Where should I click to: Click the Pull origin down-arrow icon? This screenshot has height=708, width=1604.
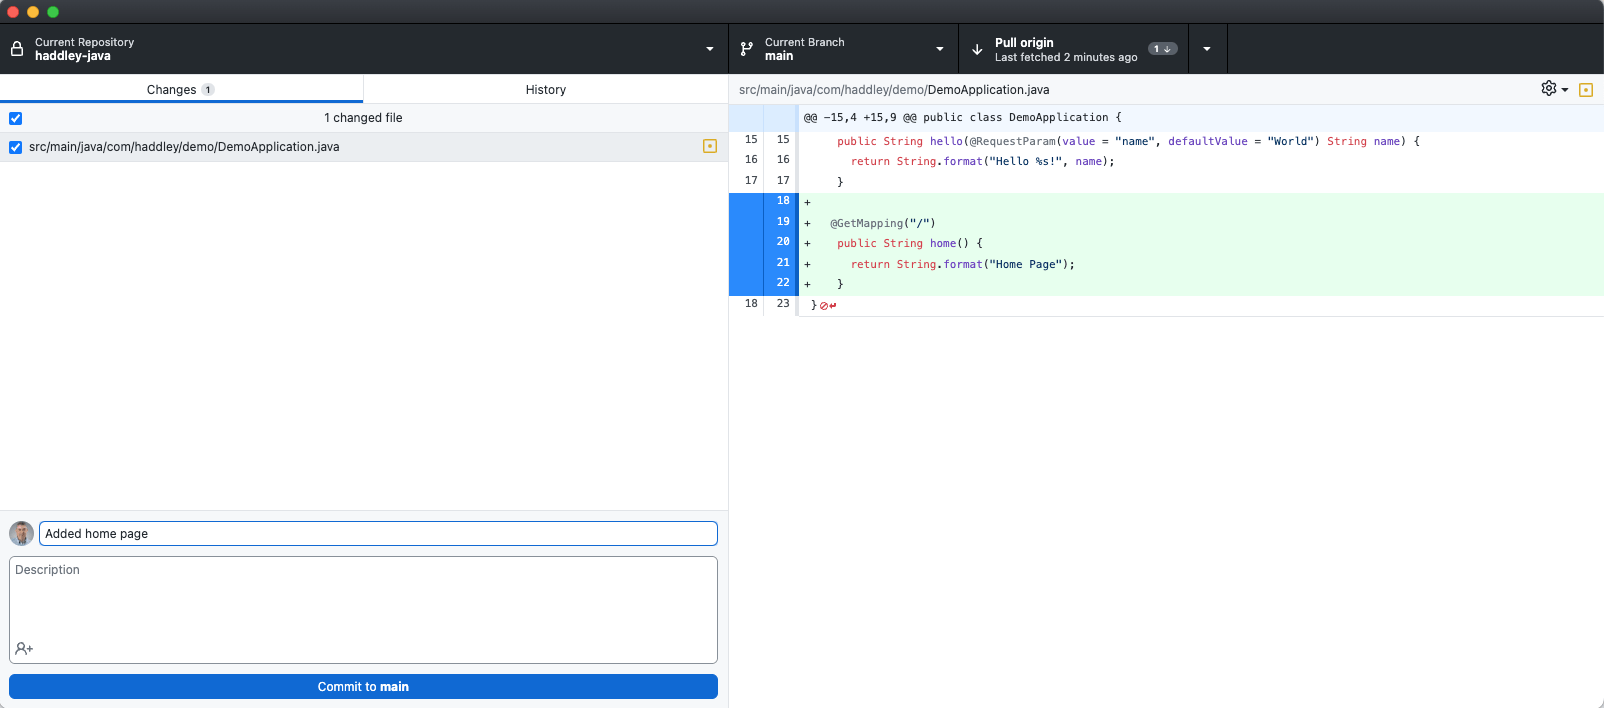977,49
